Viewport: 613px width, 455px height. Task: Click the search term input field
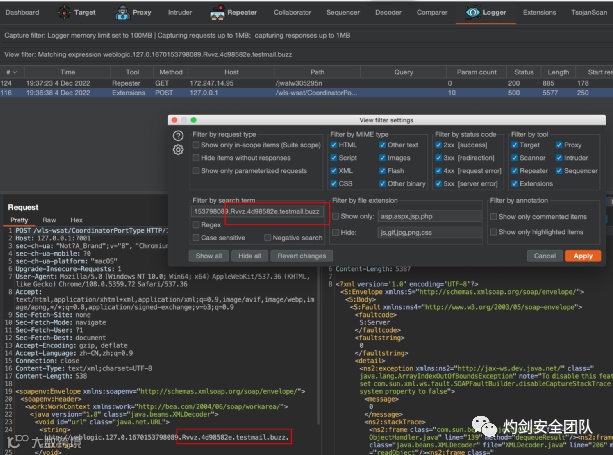click(257, 211)
